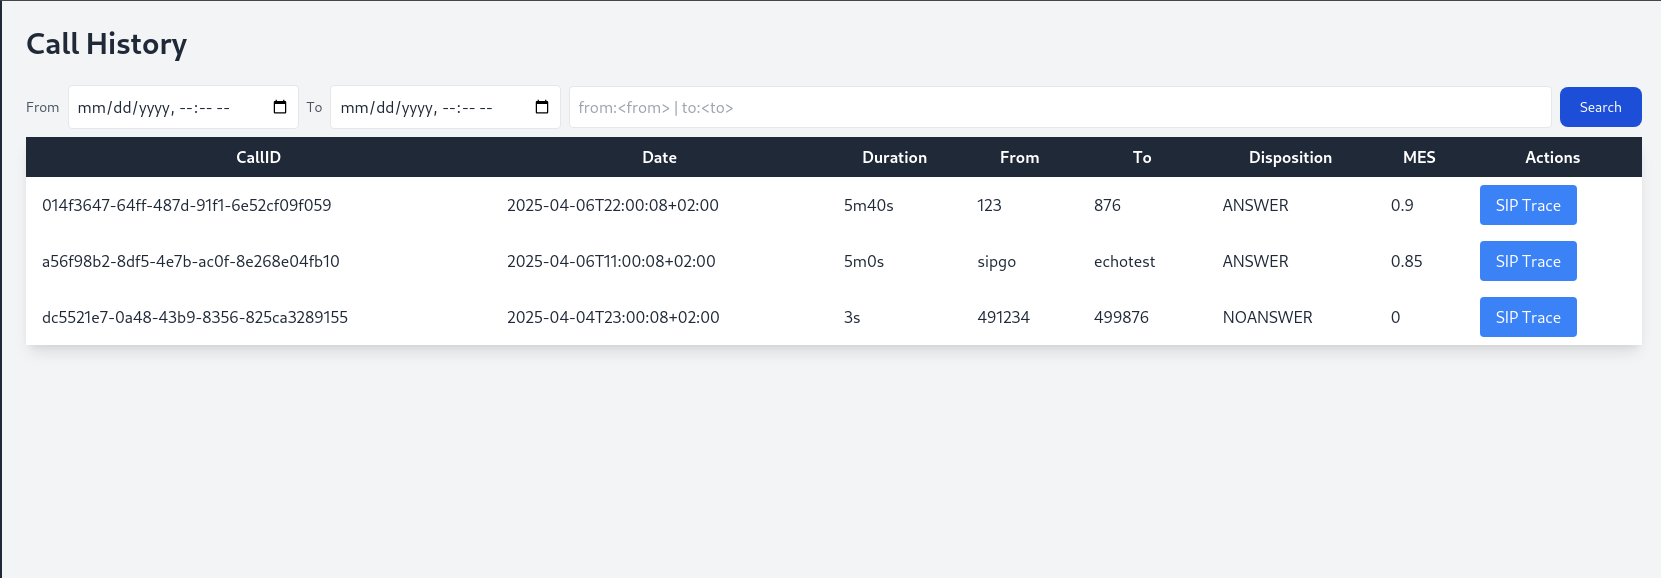Click the echotest destination cell
Image resolution: width=1661 pixels, height=578 pixels.
[x=1124, y=261]
